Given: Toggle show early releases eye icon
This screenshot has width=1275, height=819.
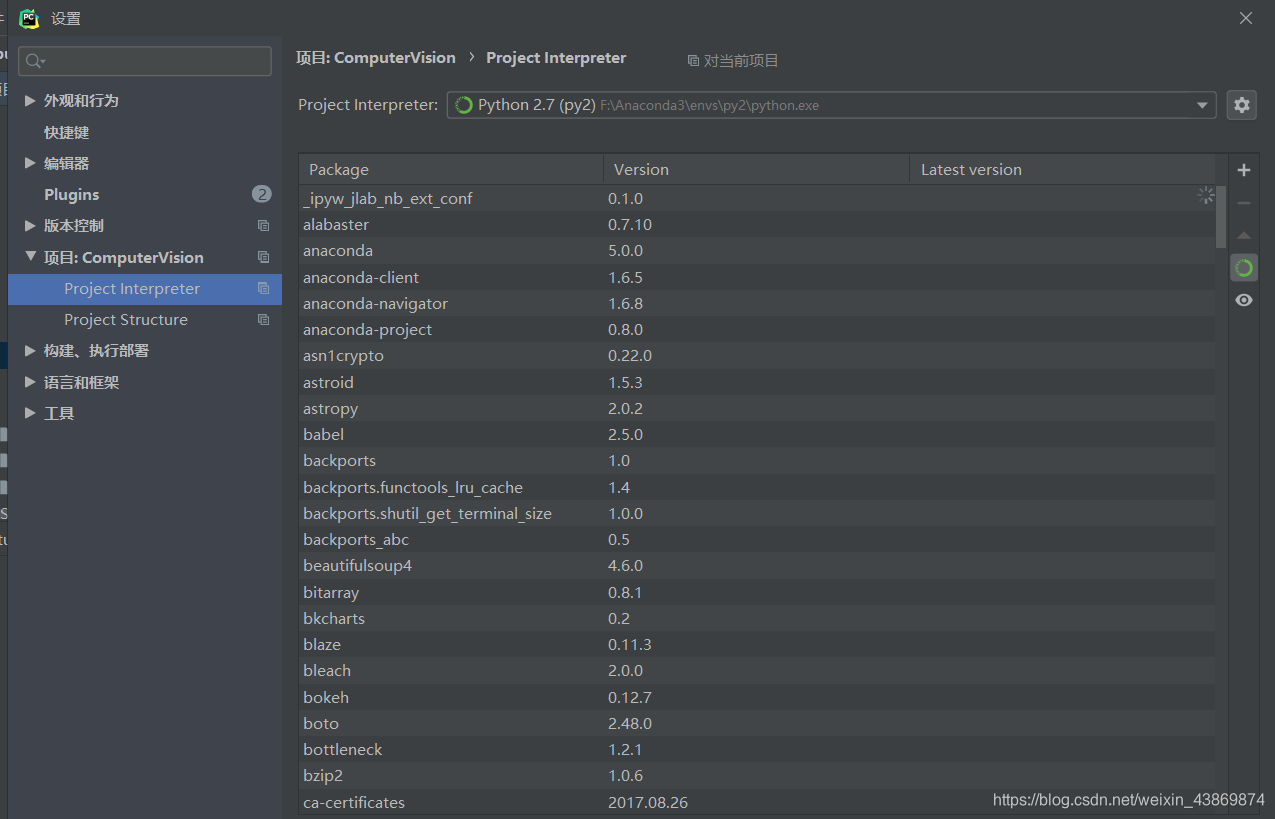Looking at the screenshot, I should [1244, 300].
